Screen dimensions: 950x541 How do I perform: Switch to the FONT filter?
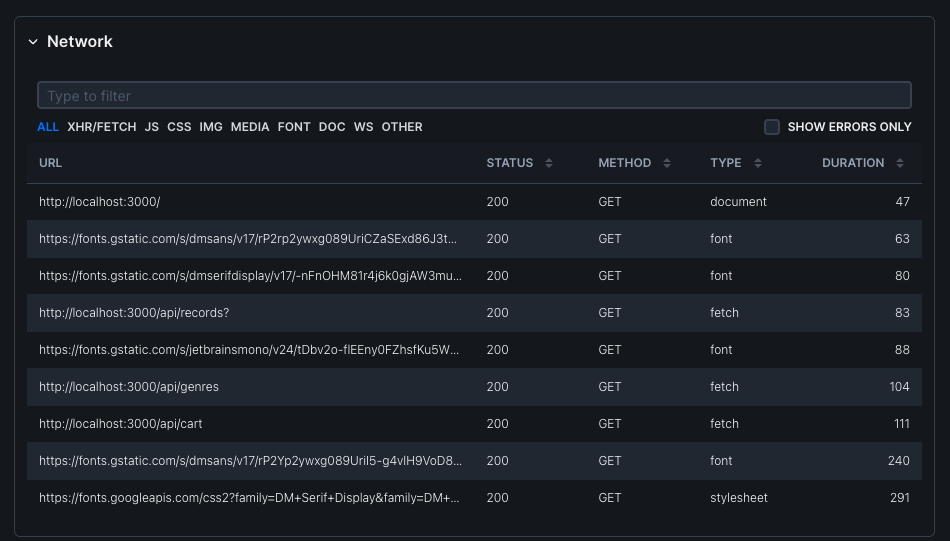[294, 127]
